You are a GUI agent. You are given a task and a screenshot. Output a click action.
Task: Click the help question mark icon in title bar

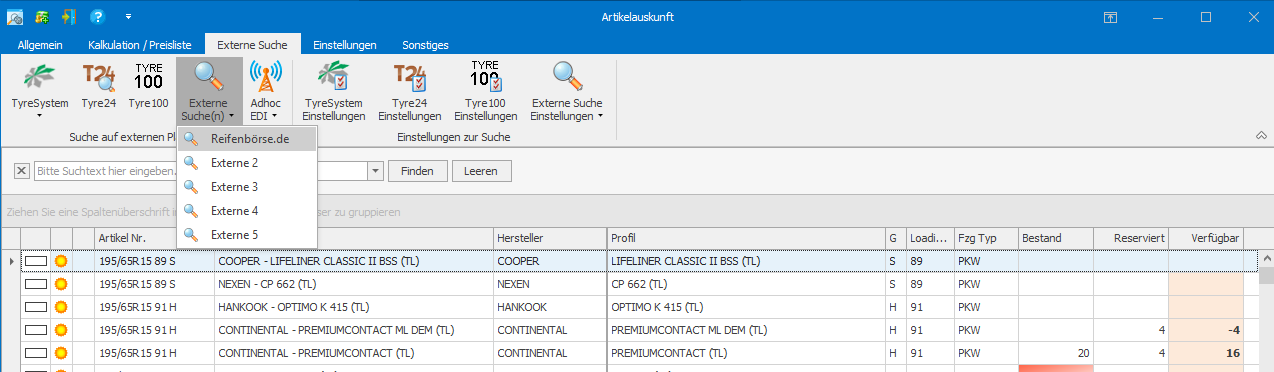tap(97, 17)
